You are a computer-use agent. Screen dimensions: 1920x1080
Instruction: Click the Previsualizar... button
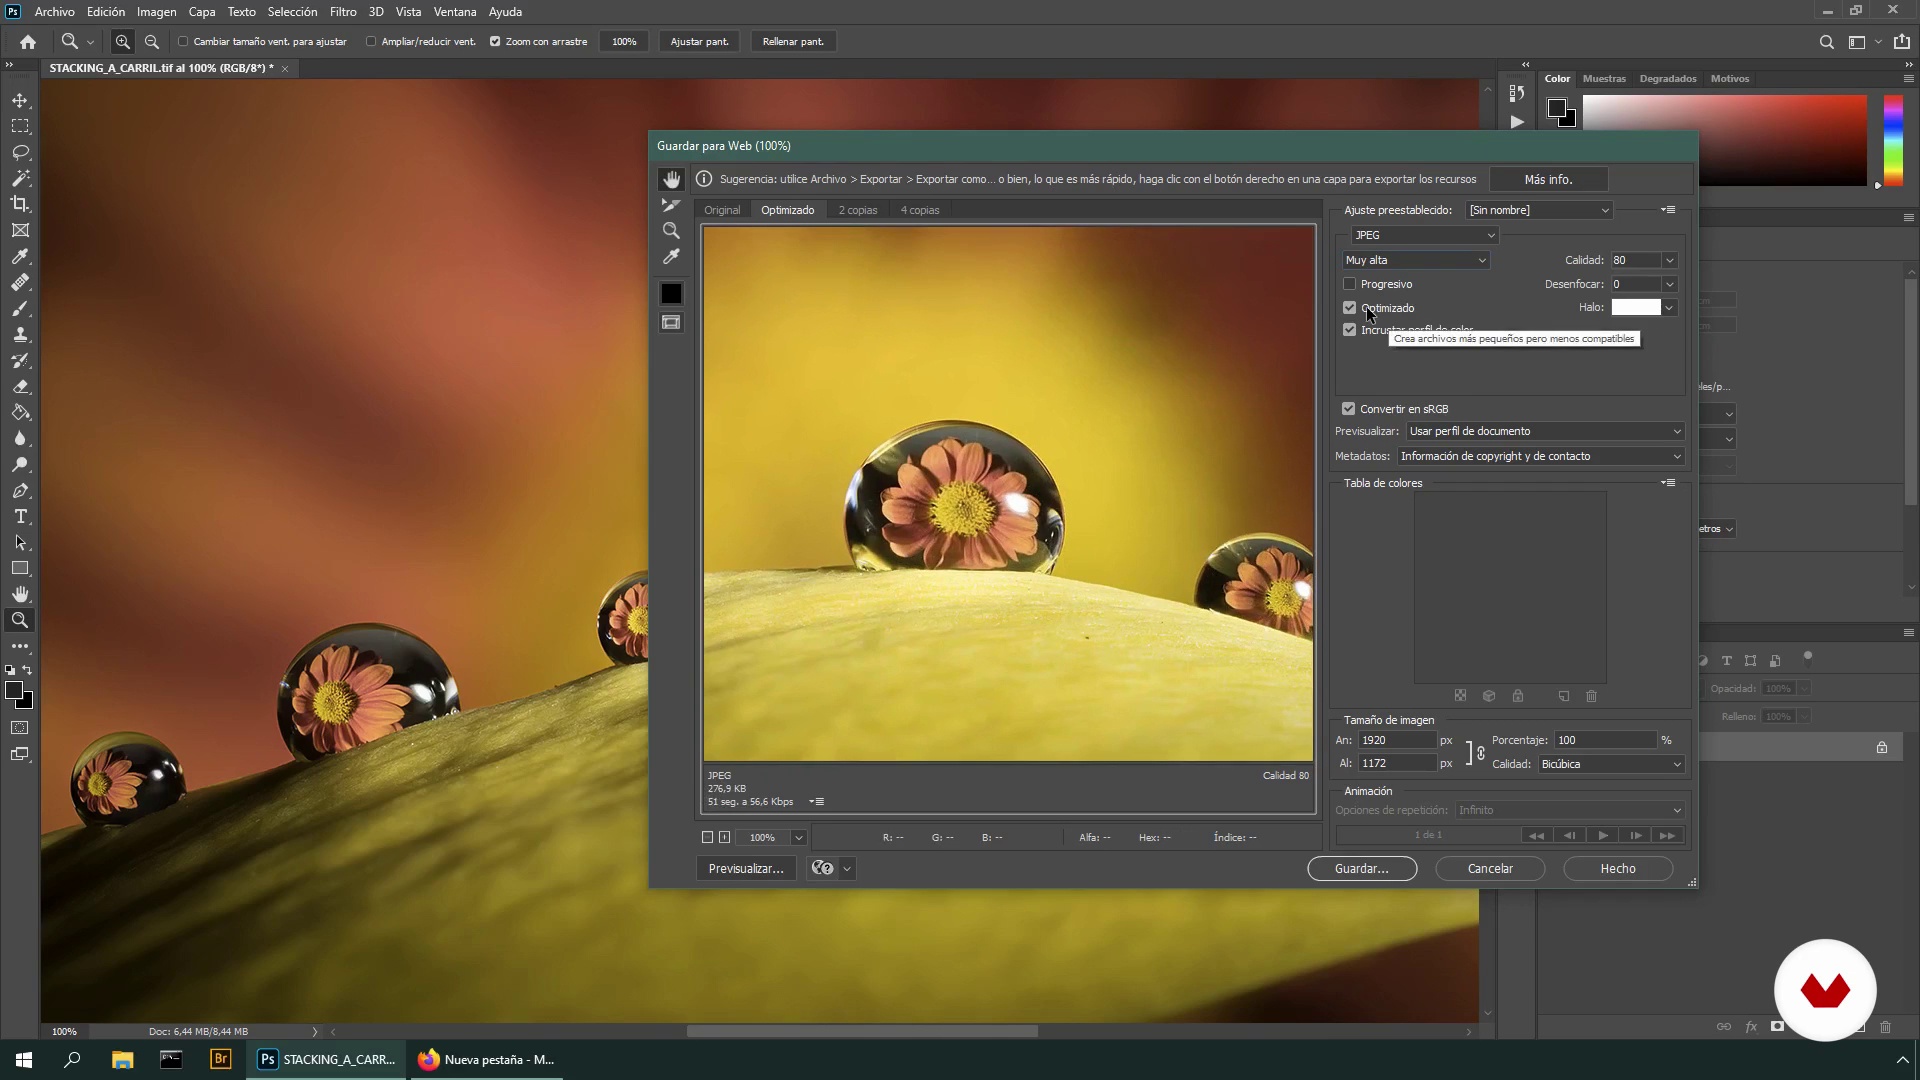746,869
